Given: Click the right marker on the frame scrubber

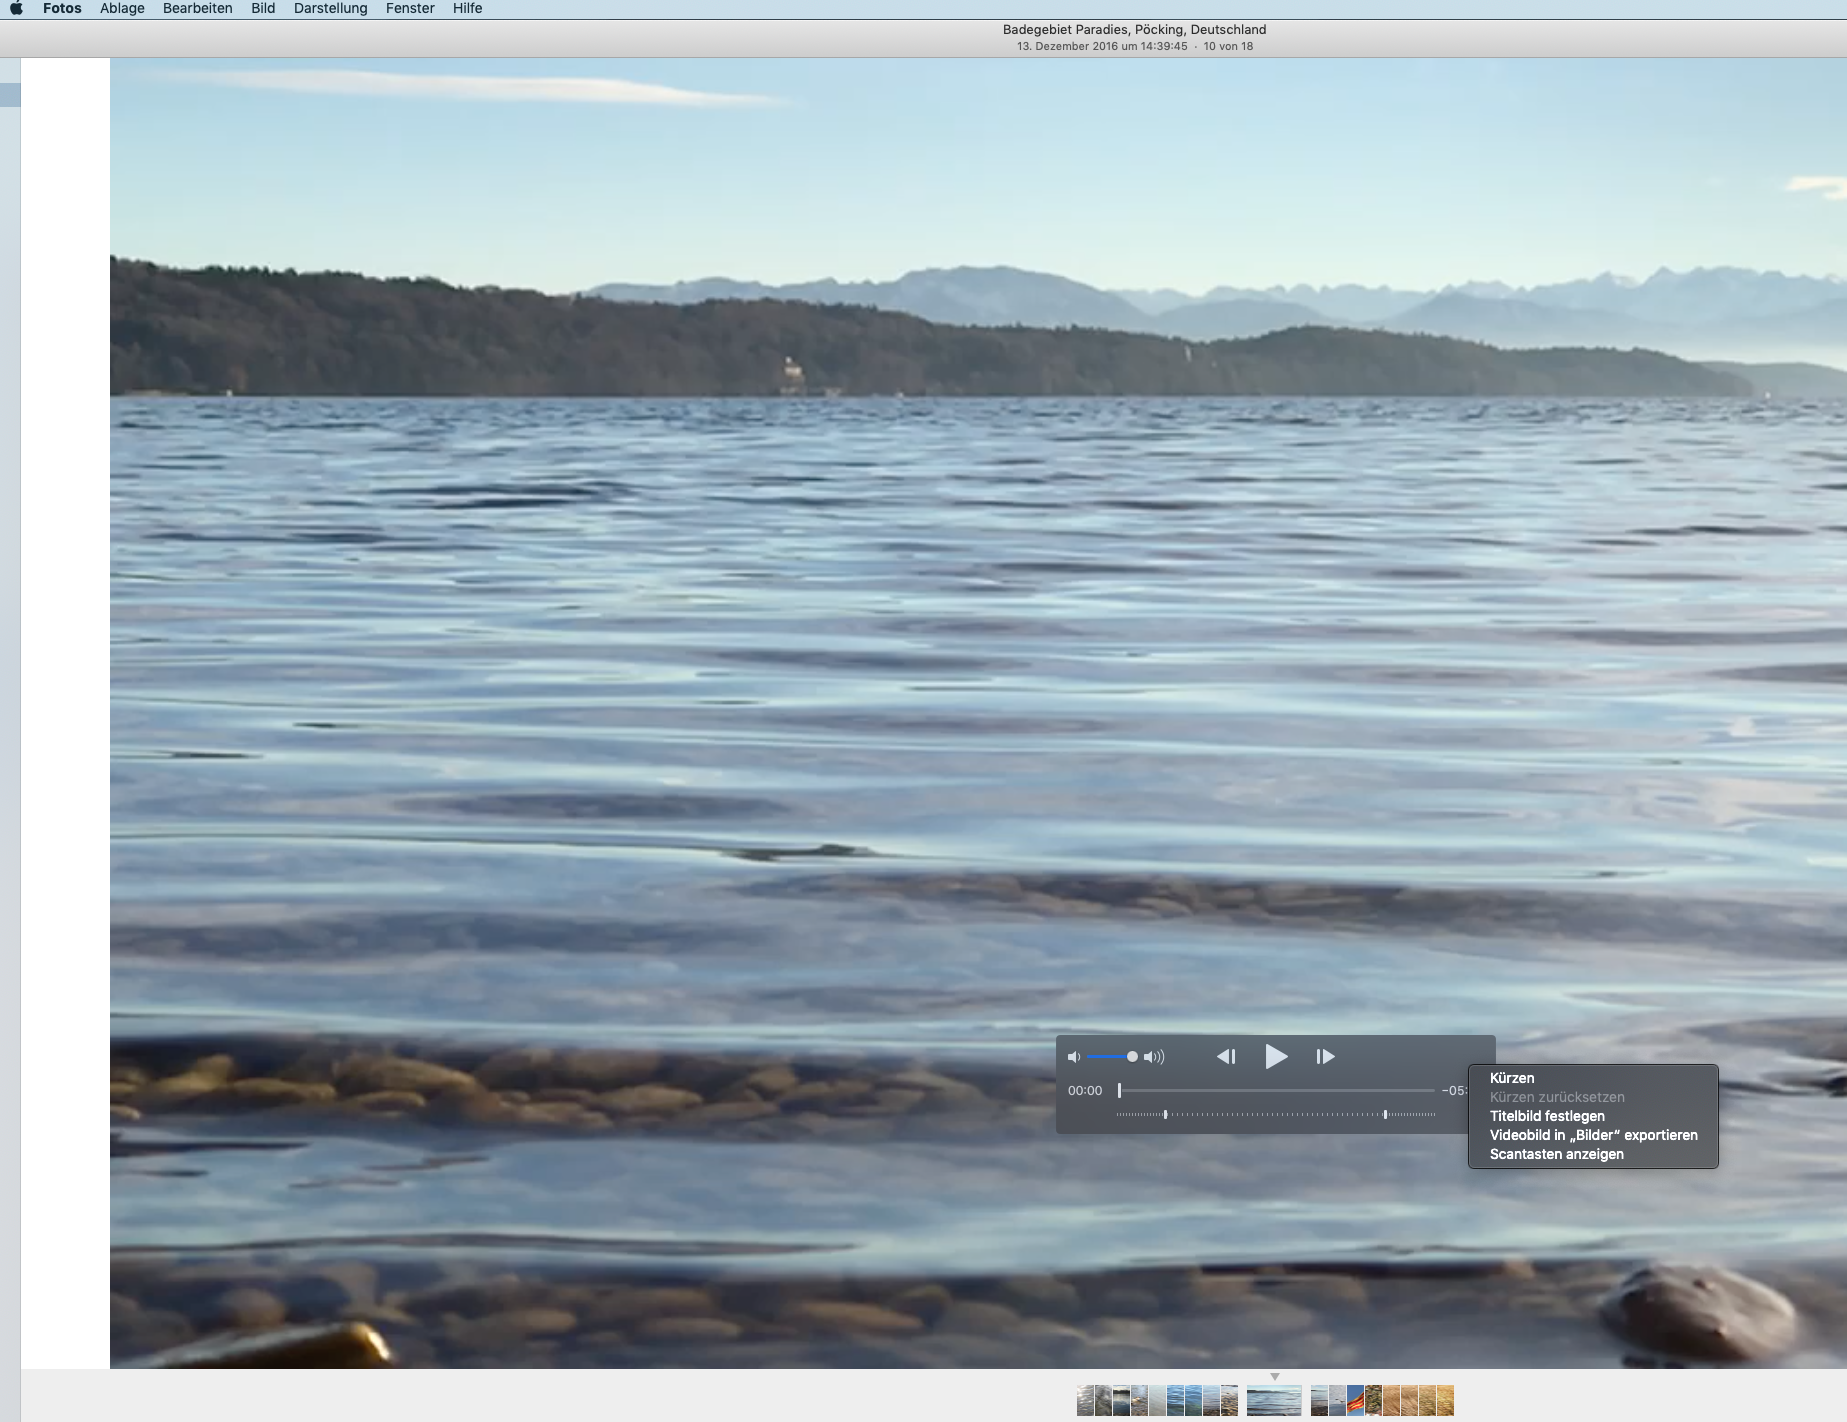Looking at the screenshot, I should coord(1385,1114).
